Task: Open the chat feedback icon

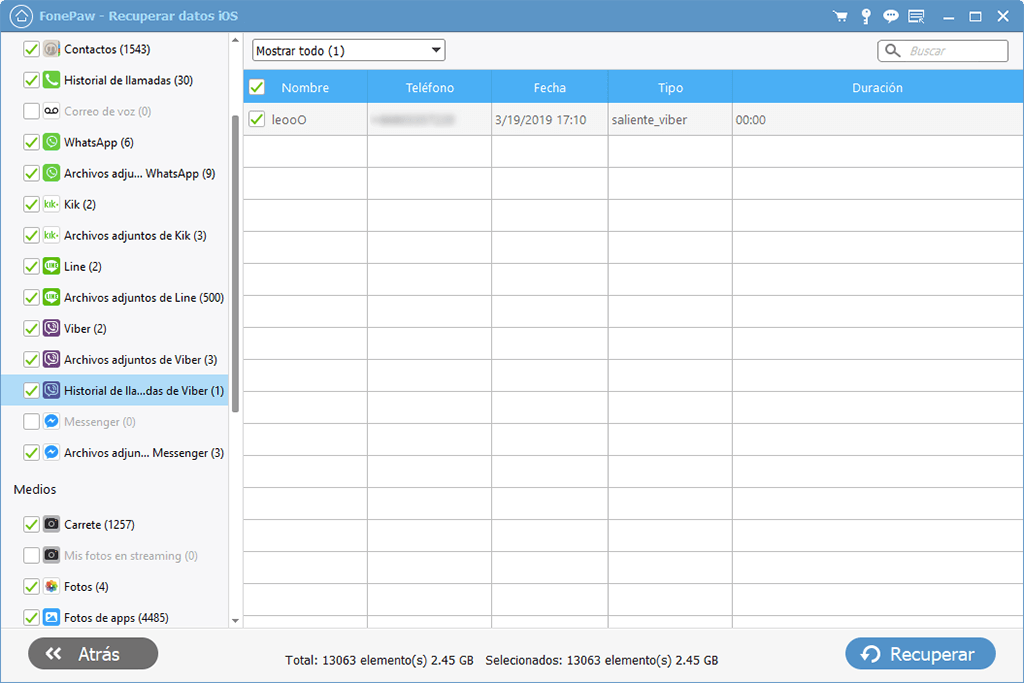Action: (x=891, y=16)
